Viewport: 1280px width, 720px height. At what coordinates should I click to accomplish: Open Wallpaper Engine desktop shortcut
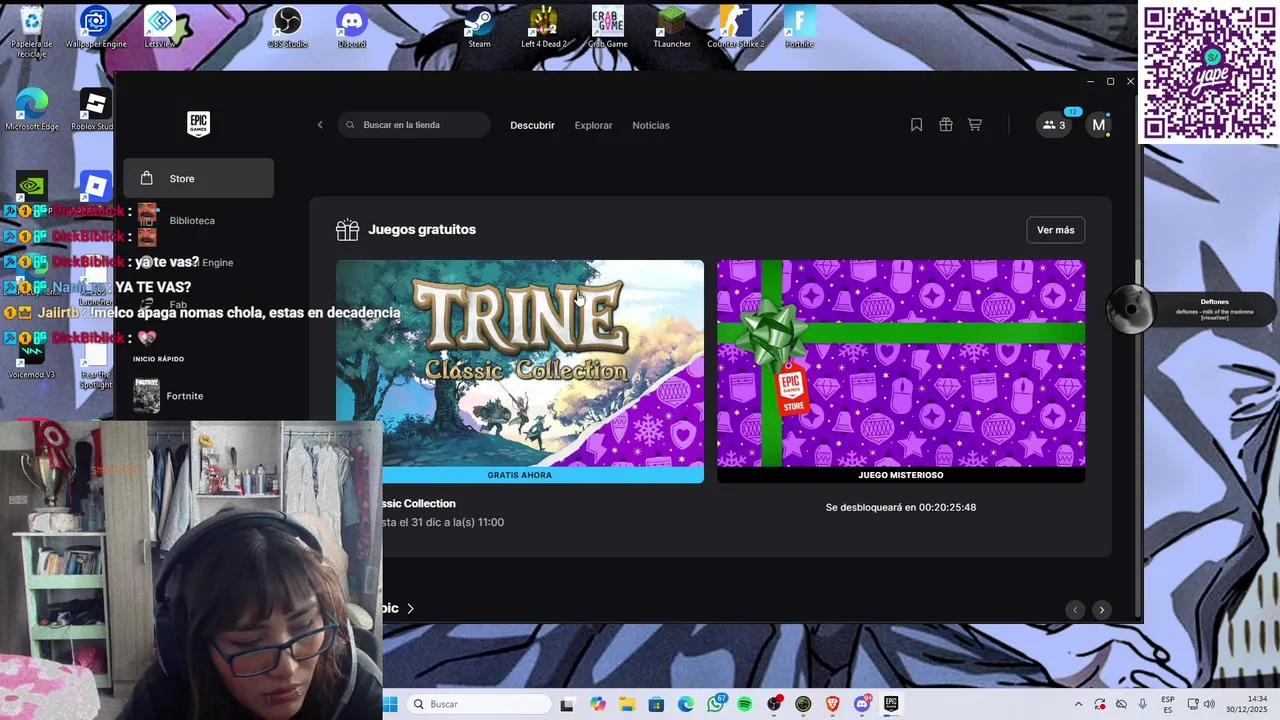click(96, 28)
